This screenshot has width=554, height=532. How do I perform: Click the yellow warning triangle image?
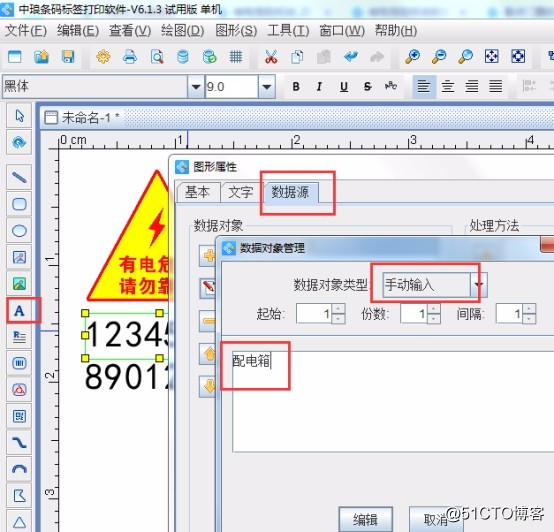tap(128, 236)
